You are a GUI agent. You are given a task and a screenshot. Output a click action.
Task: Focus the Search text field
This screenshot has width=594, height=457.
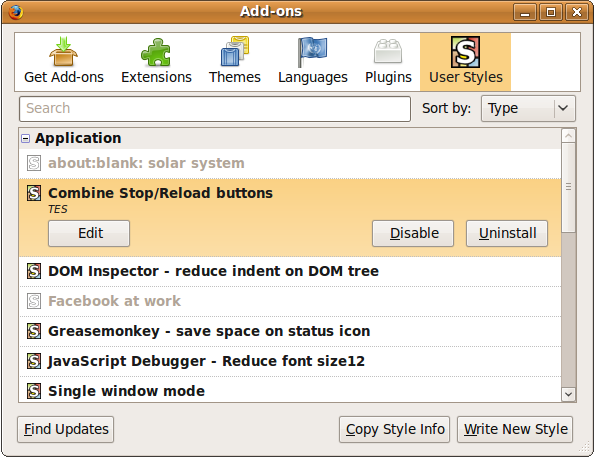pos(215,109)
